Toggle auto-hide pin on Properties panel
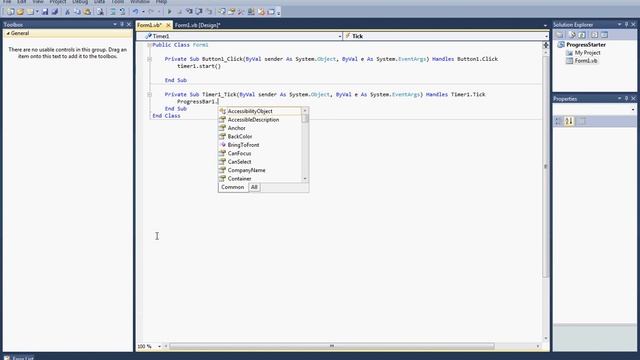This screenshot has width=640, height=360. coord(627,99)
